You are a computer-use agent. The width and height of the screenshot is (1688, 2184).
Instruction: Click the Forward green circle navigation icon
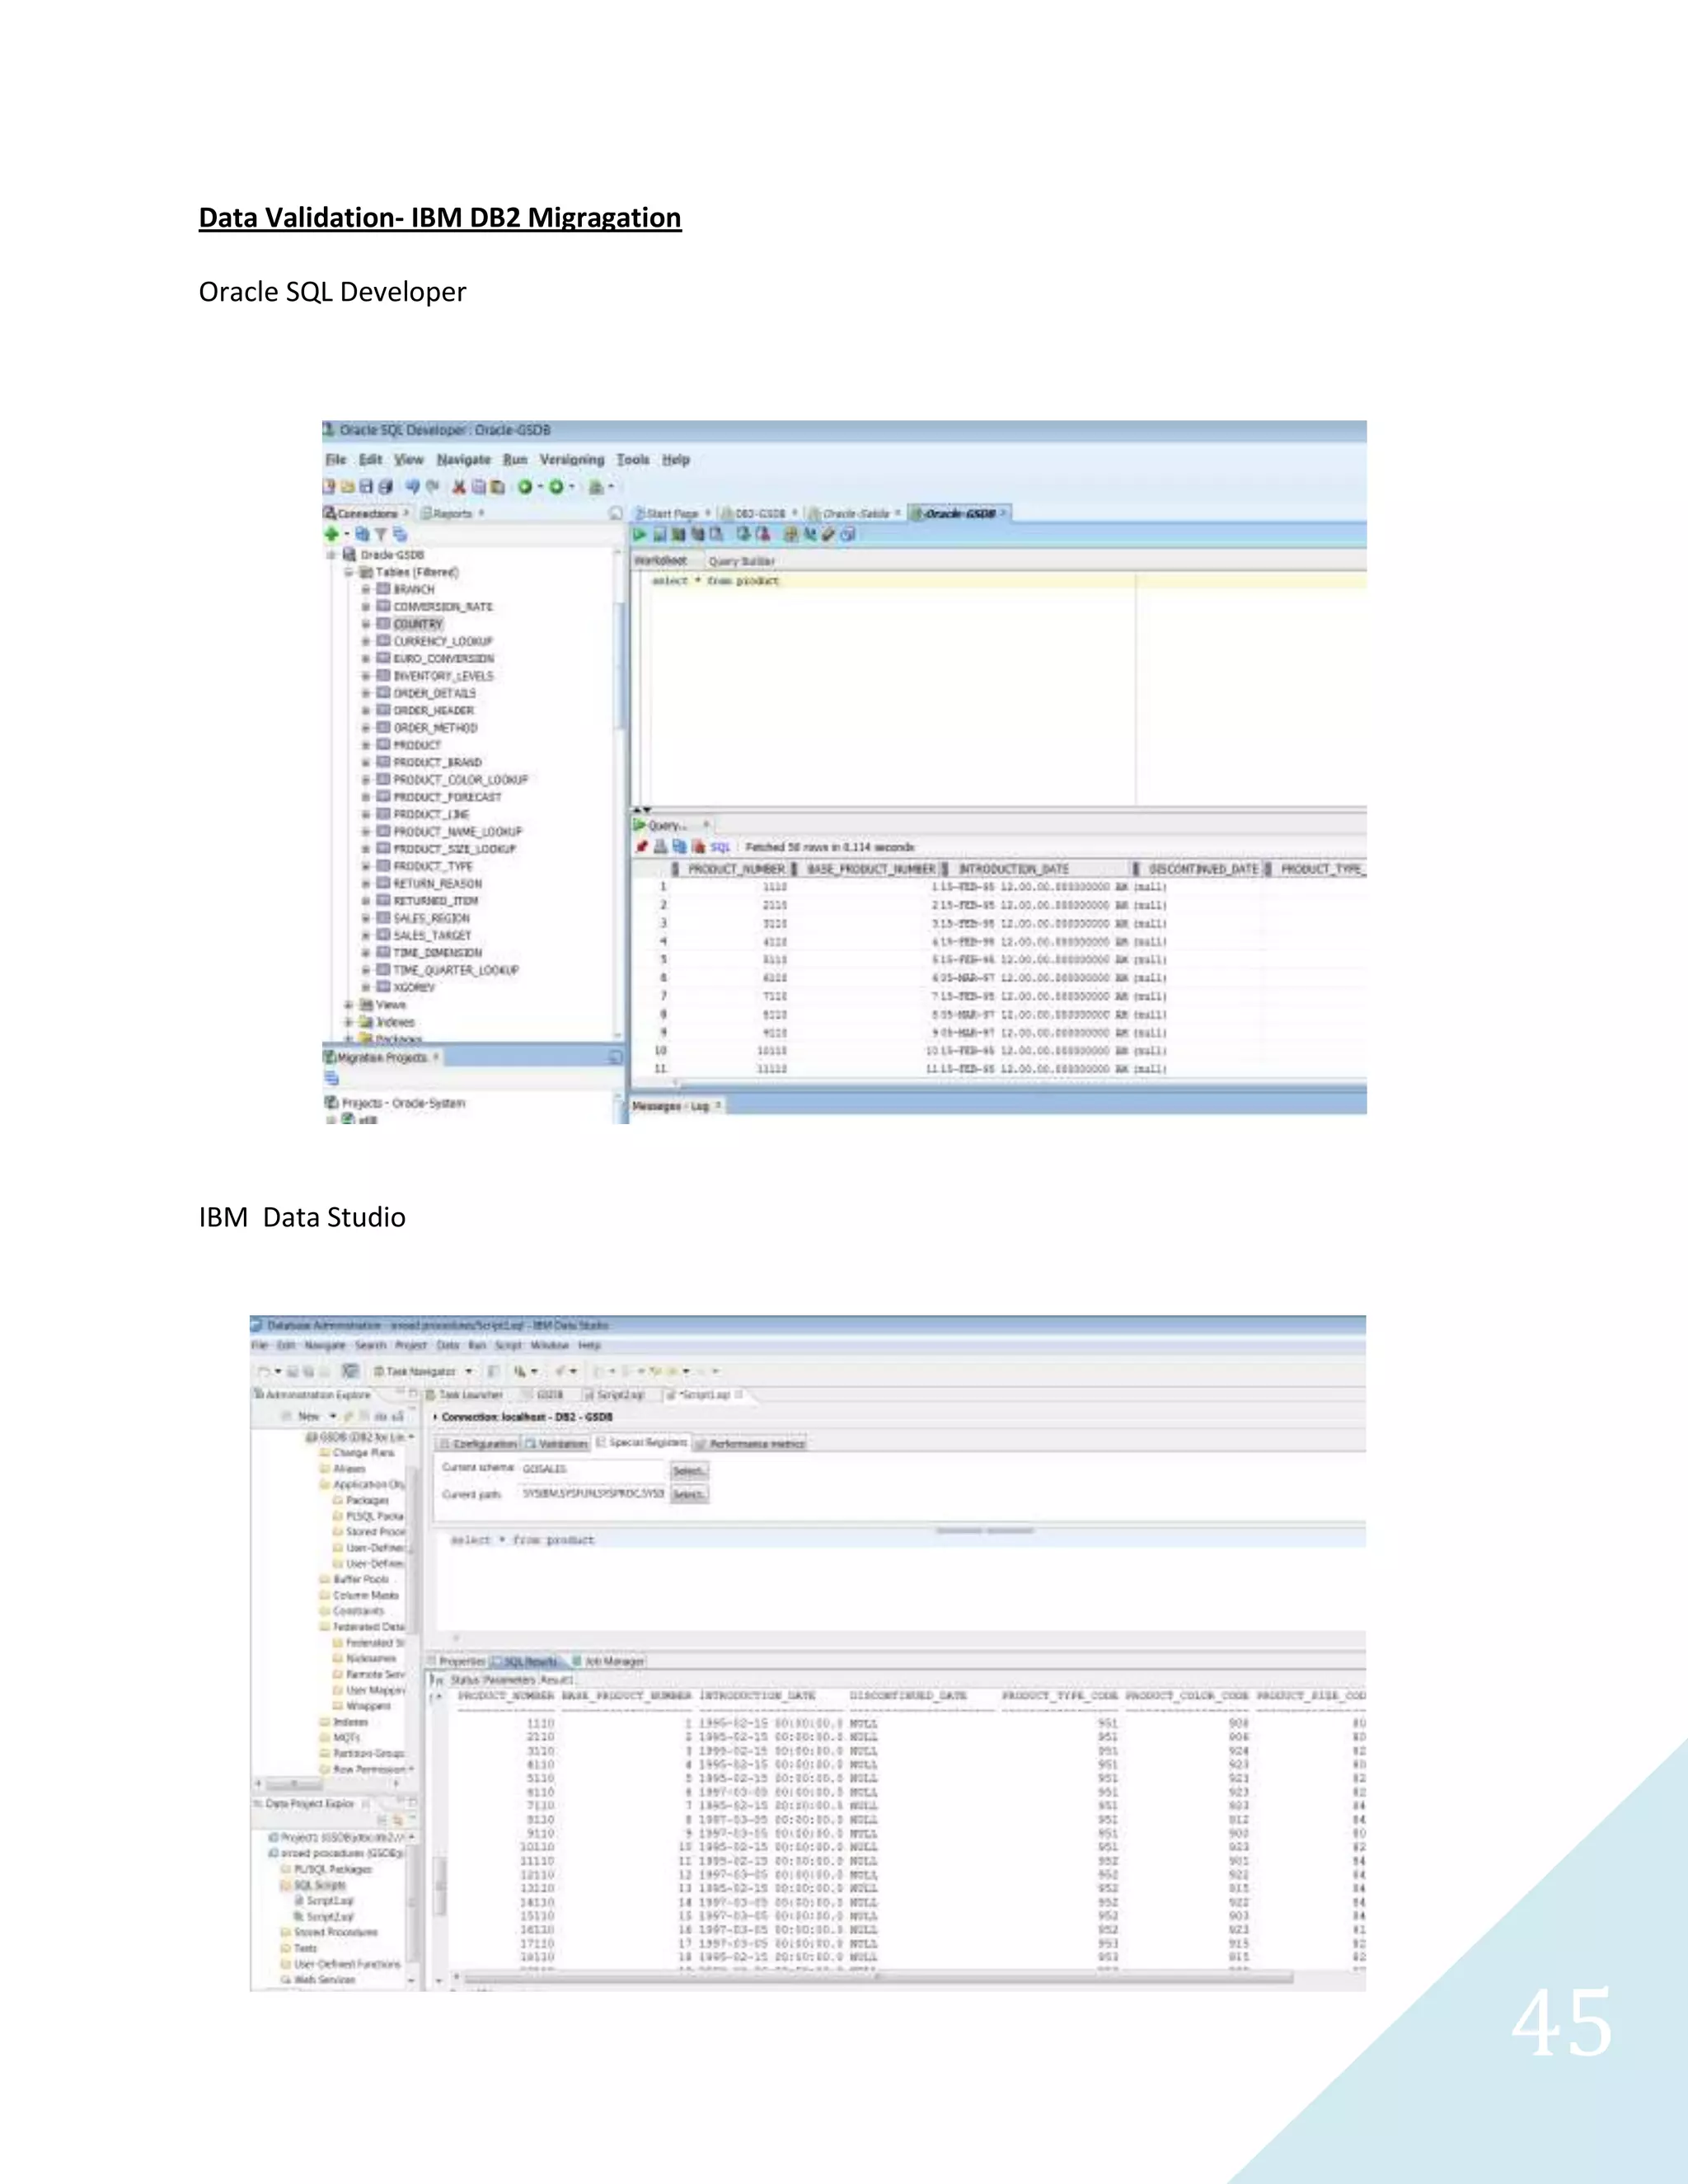pyautogui.click(x=556, y=487)
